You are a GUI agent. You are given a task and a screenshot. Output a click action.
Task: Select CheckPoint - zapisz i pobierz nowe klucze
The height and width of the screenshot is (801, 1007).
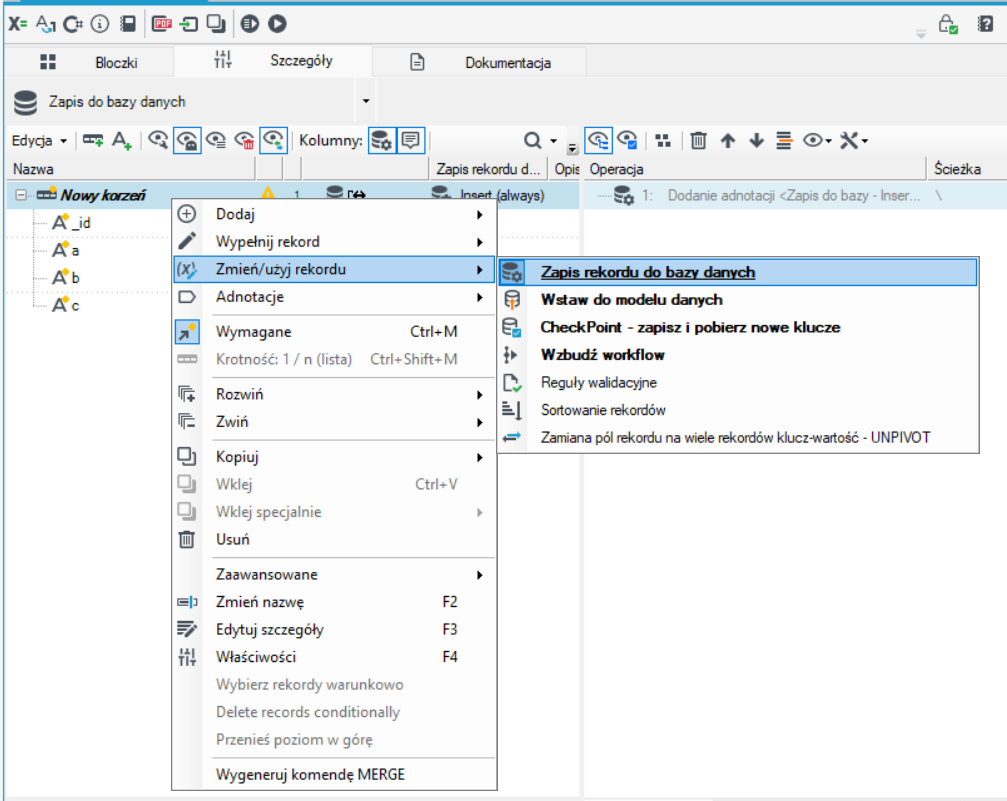coord(738,328)
